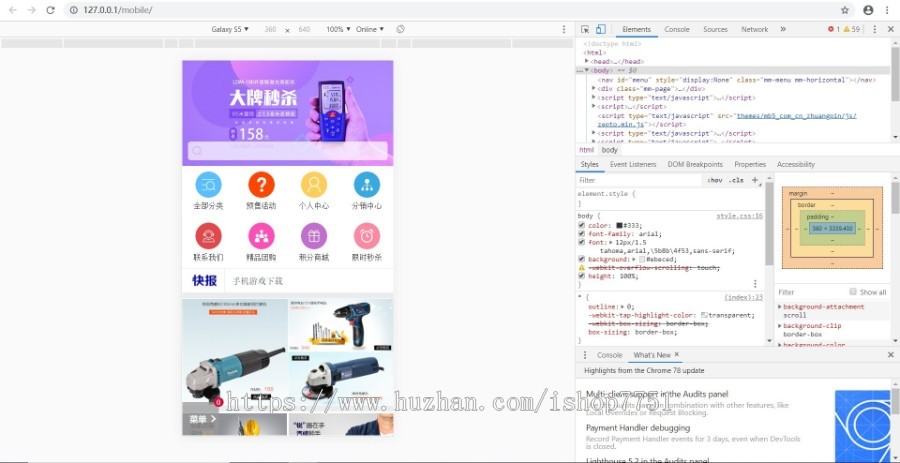The width and height of the screenshot is (900, 463).
Task: Tap the 联系我们 contact icon
Action: 208,236
